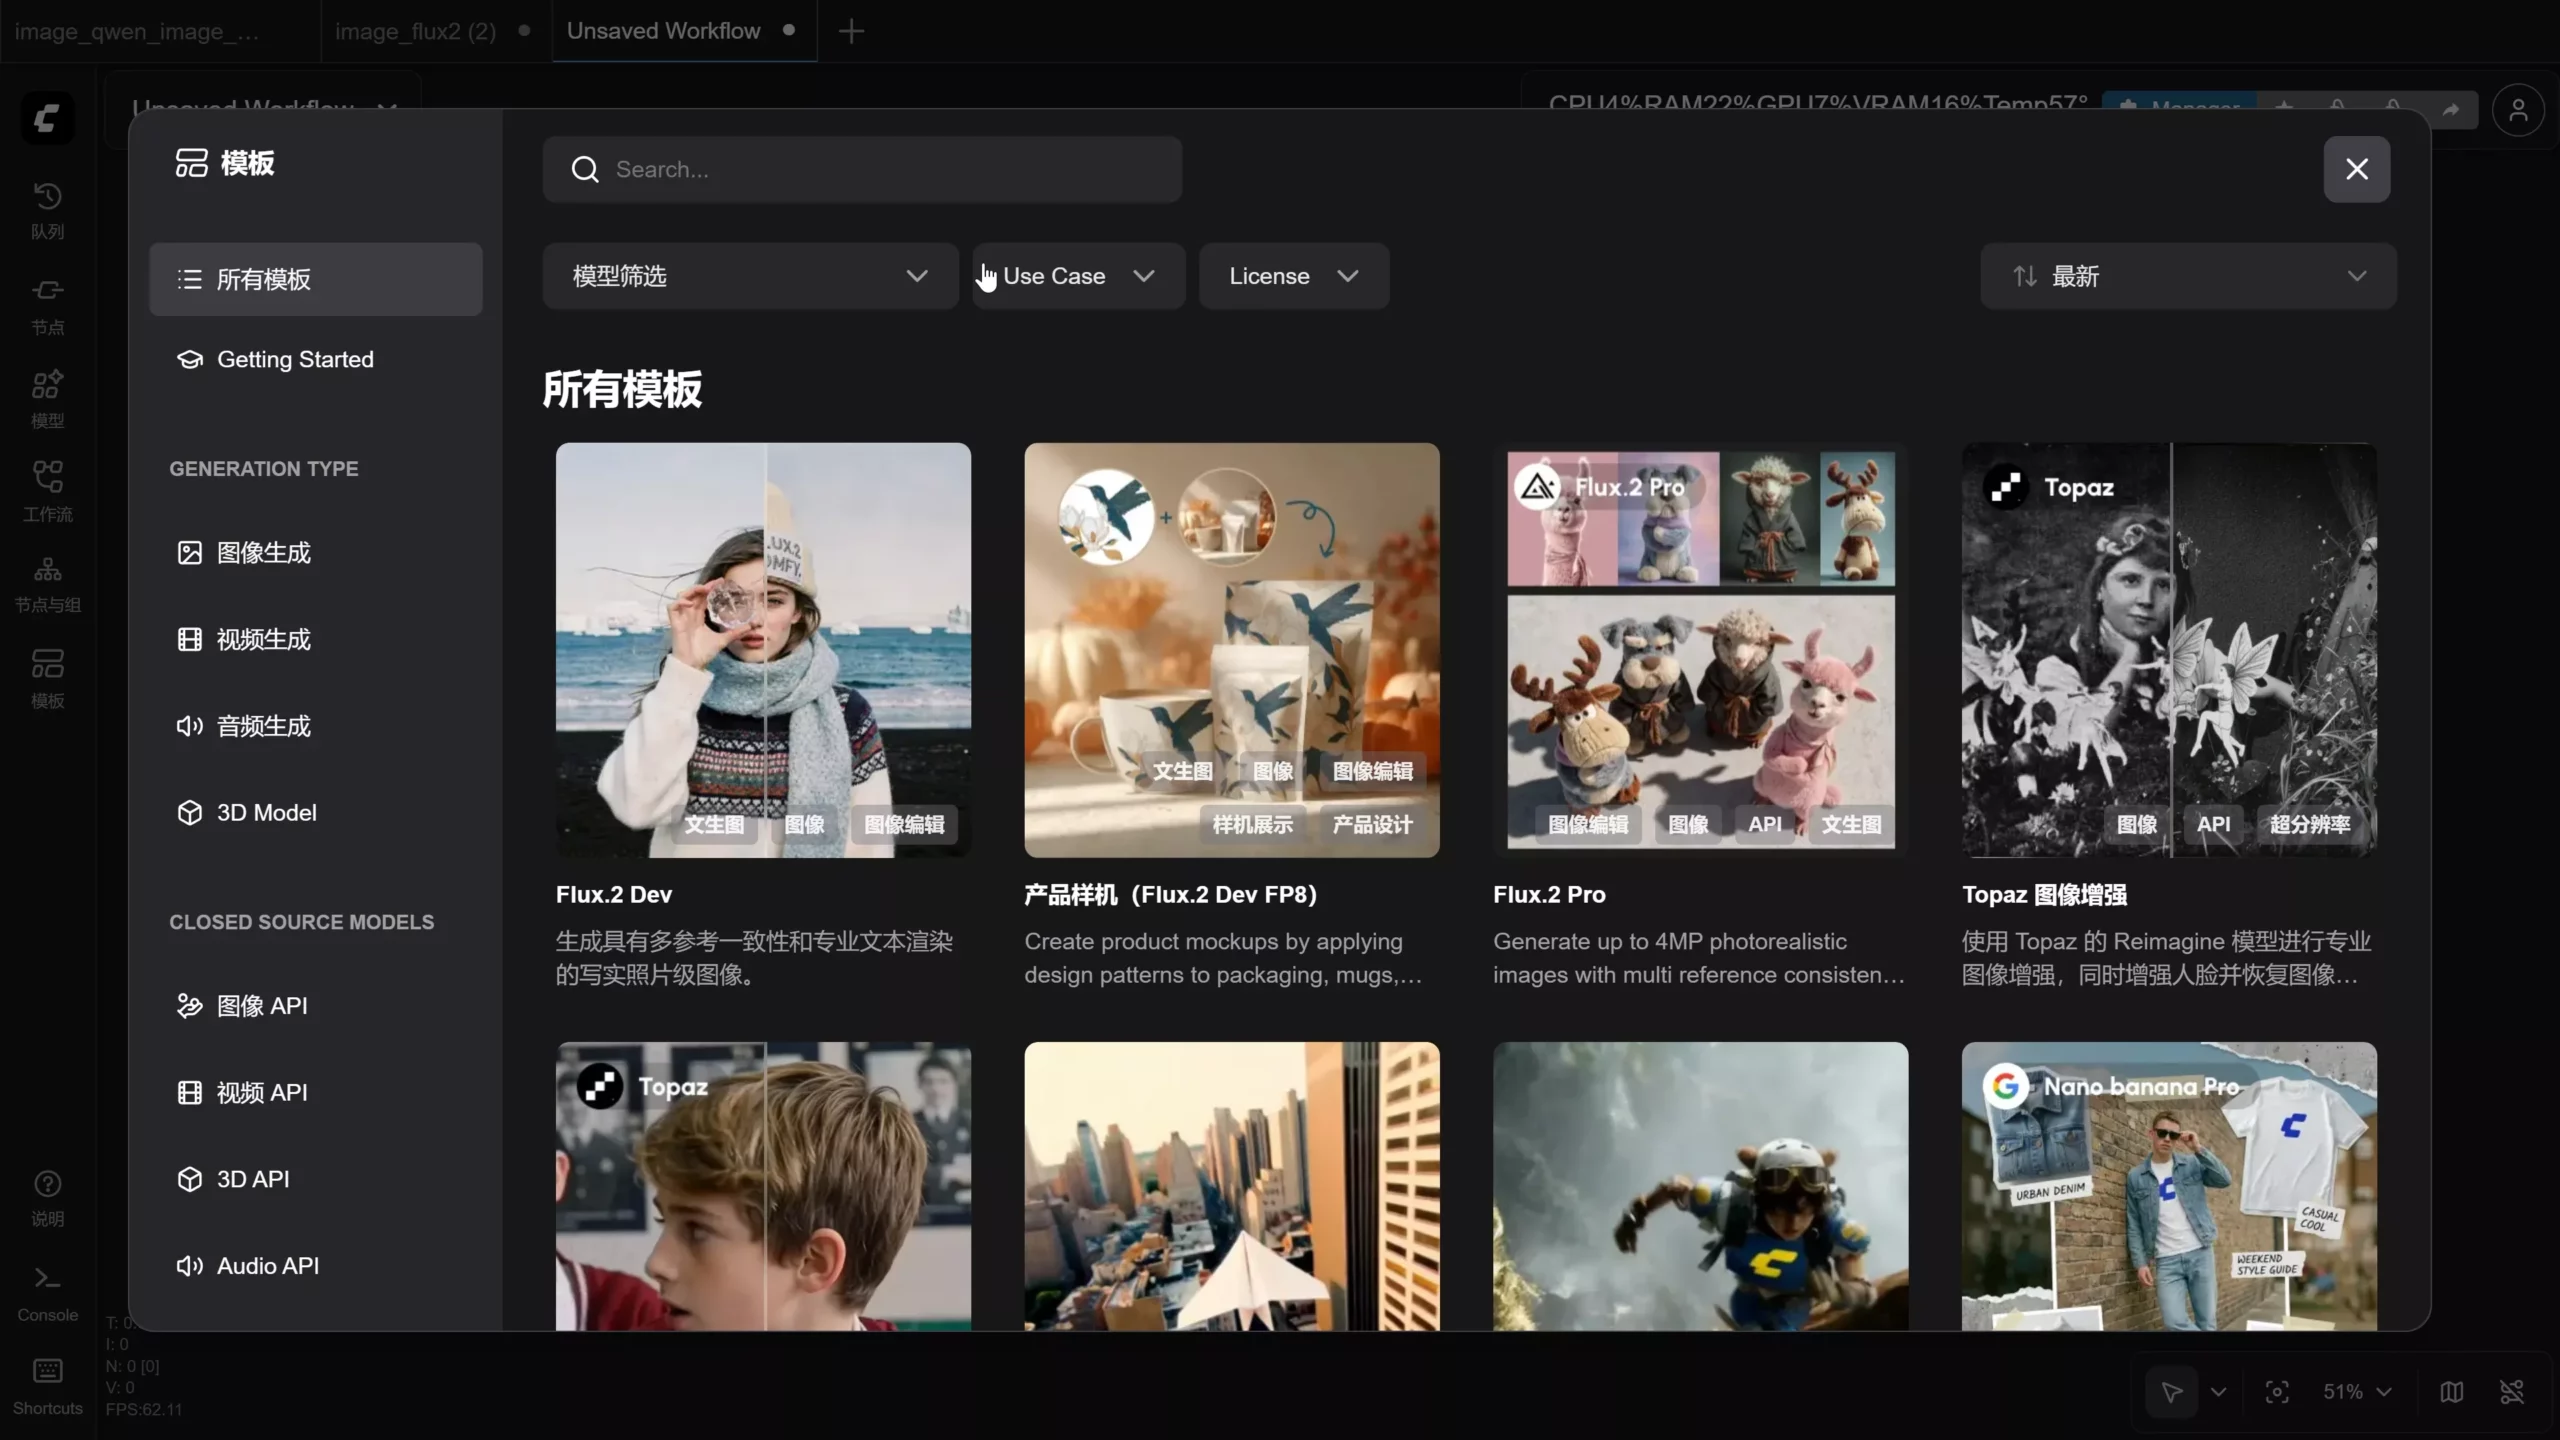Viewport: 2560px width, 1440px height.
Task: Open the 队列 queue panel in sidebar
Action: pyautogui.click(x=46, y=208)
